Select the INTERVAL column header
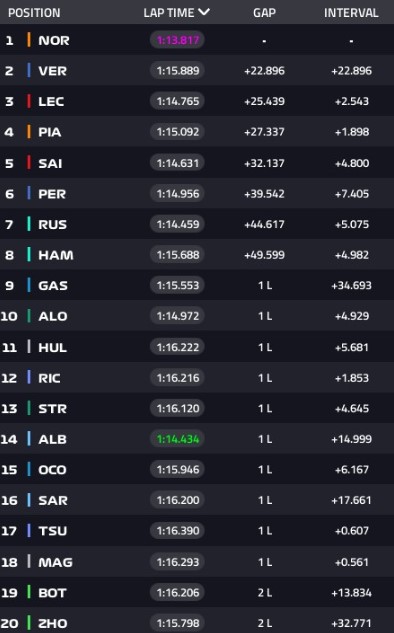This screenshot has width=394, height=633. [351, 13]
